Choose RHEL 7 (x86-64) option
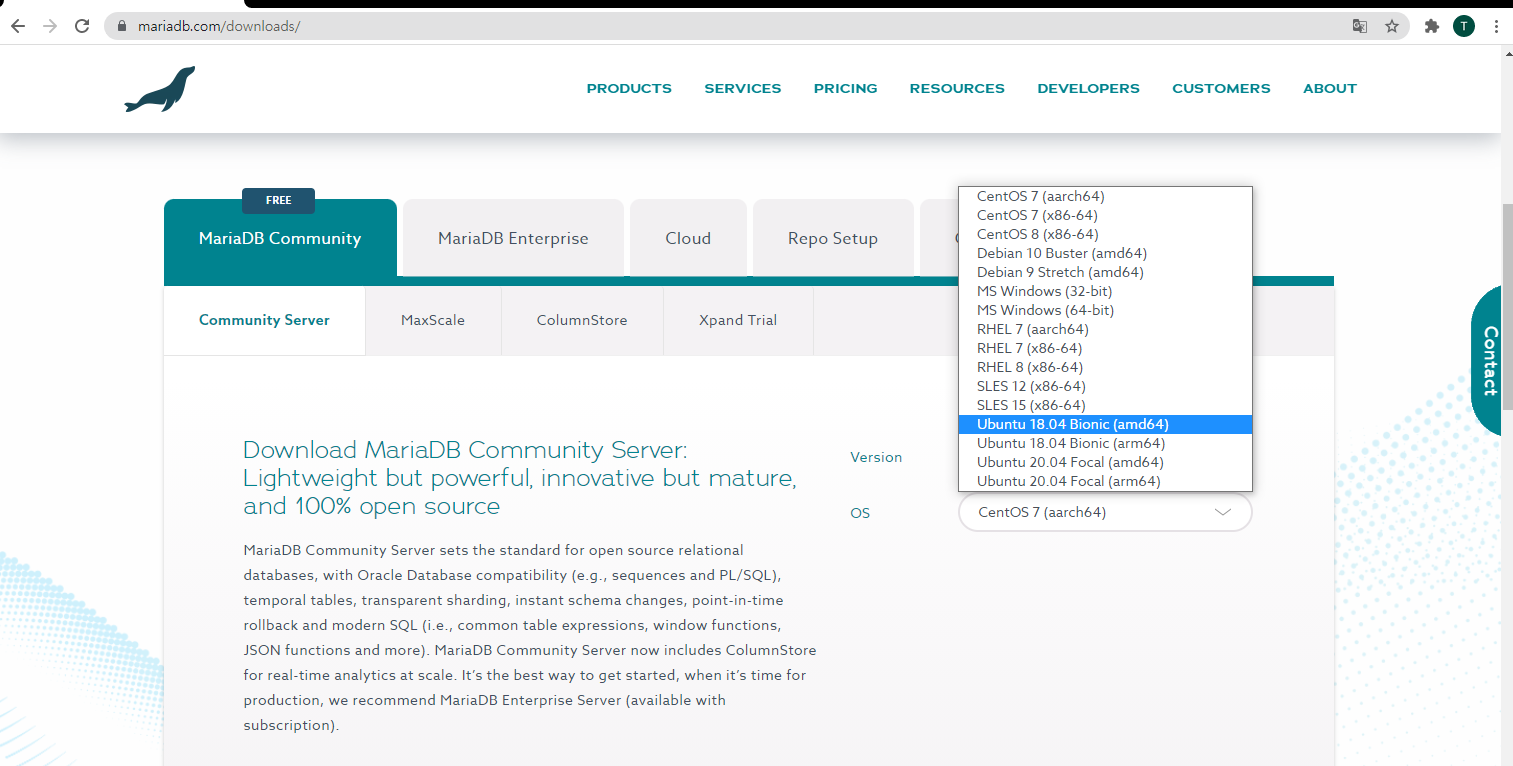 pyautogui.click(x=1105, y=348)
